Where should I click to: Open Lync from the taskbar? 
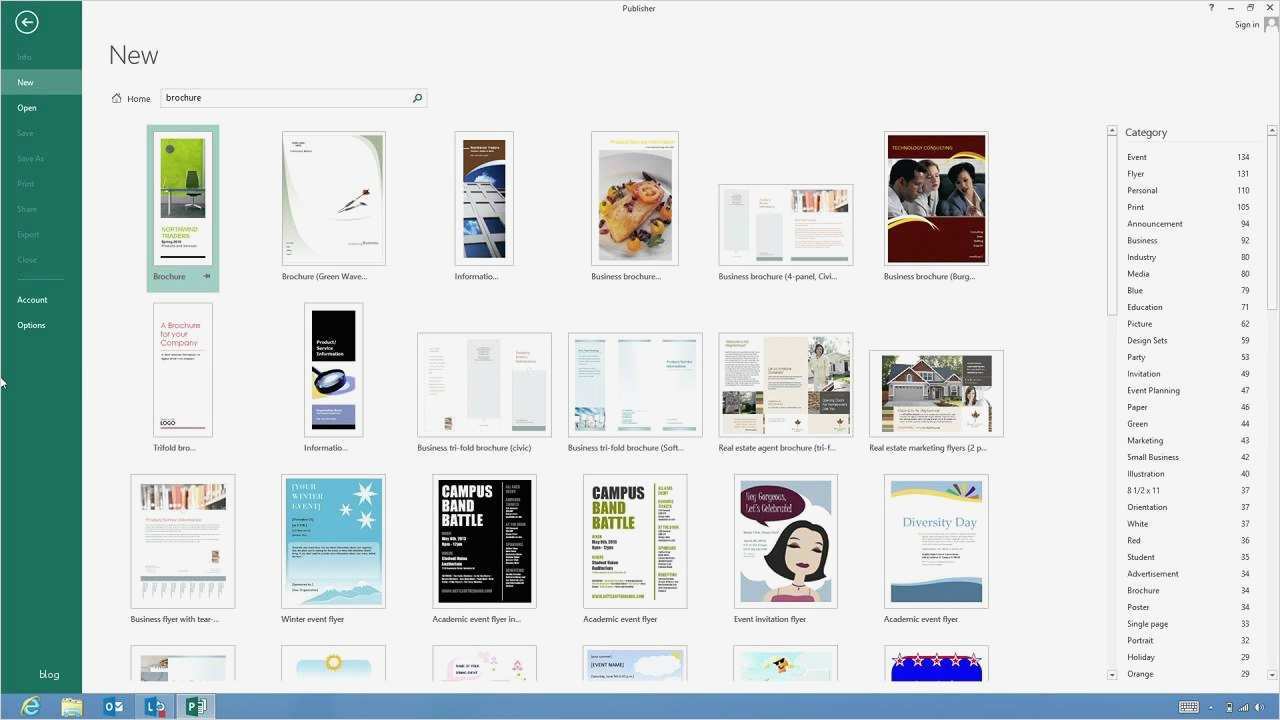coord(155,706)
